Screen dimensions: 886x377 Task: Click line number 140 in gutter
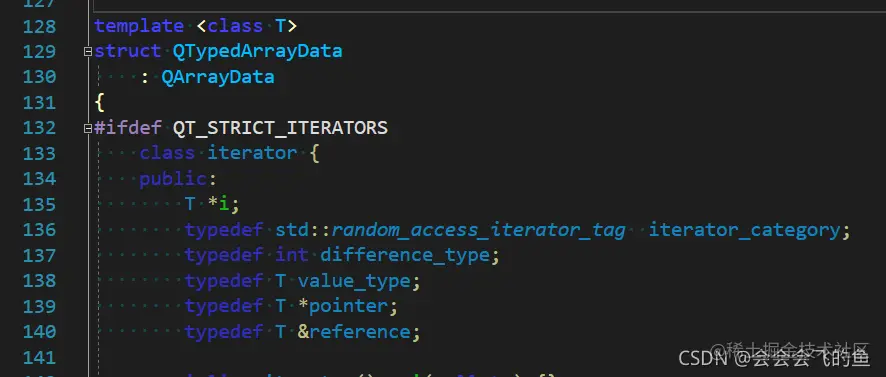click(x=39, y=332)
